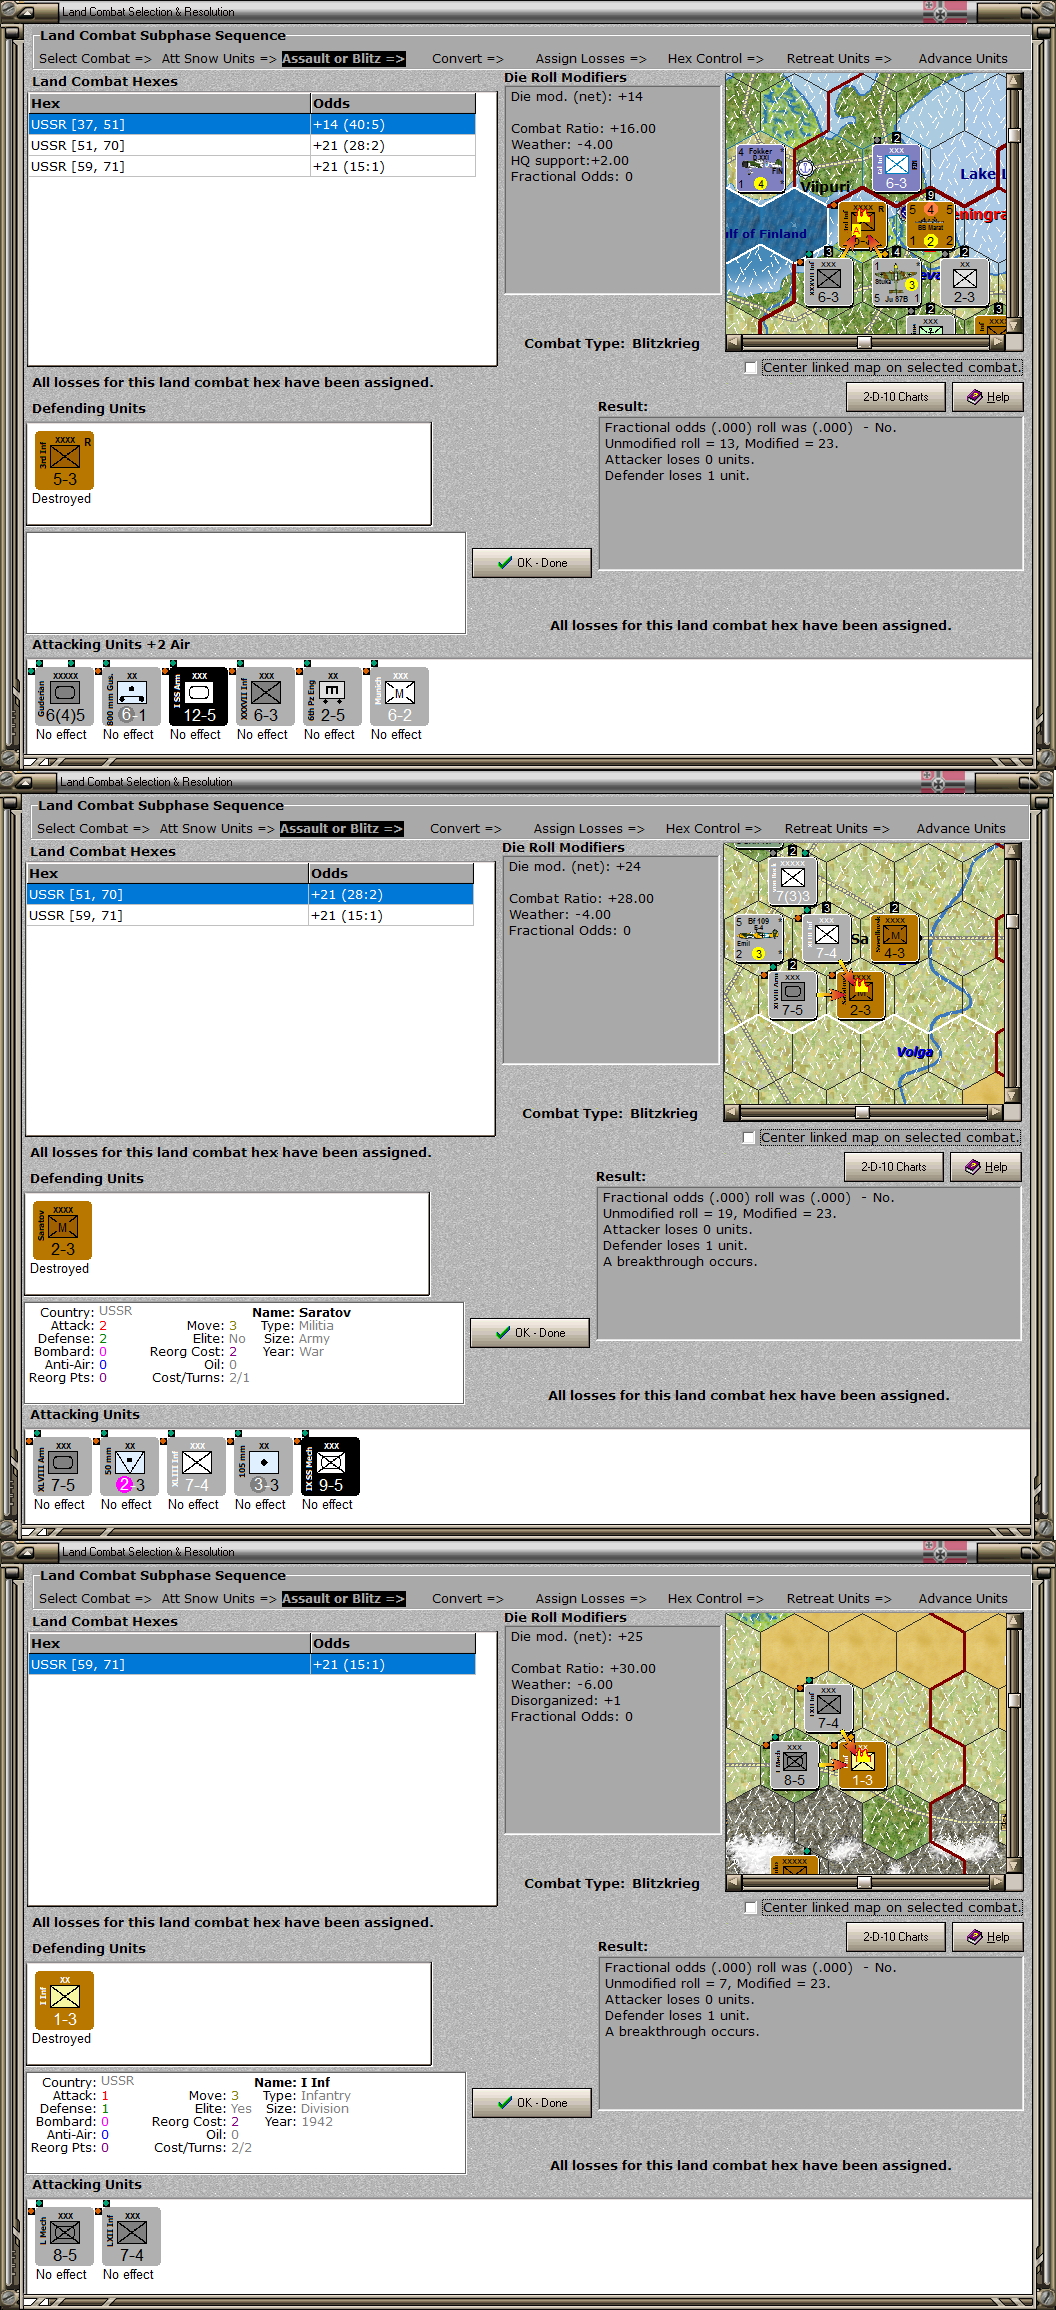This screenshot has height=2310, width=1056.
Task: Click the Odds column header in top window
Action: (393, 103)
